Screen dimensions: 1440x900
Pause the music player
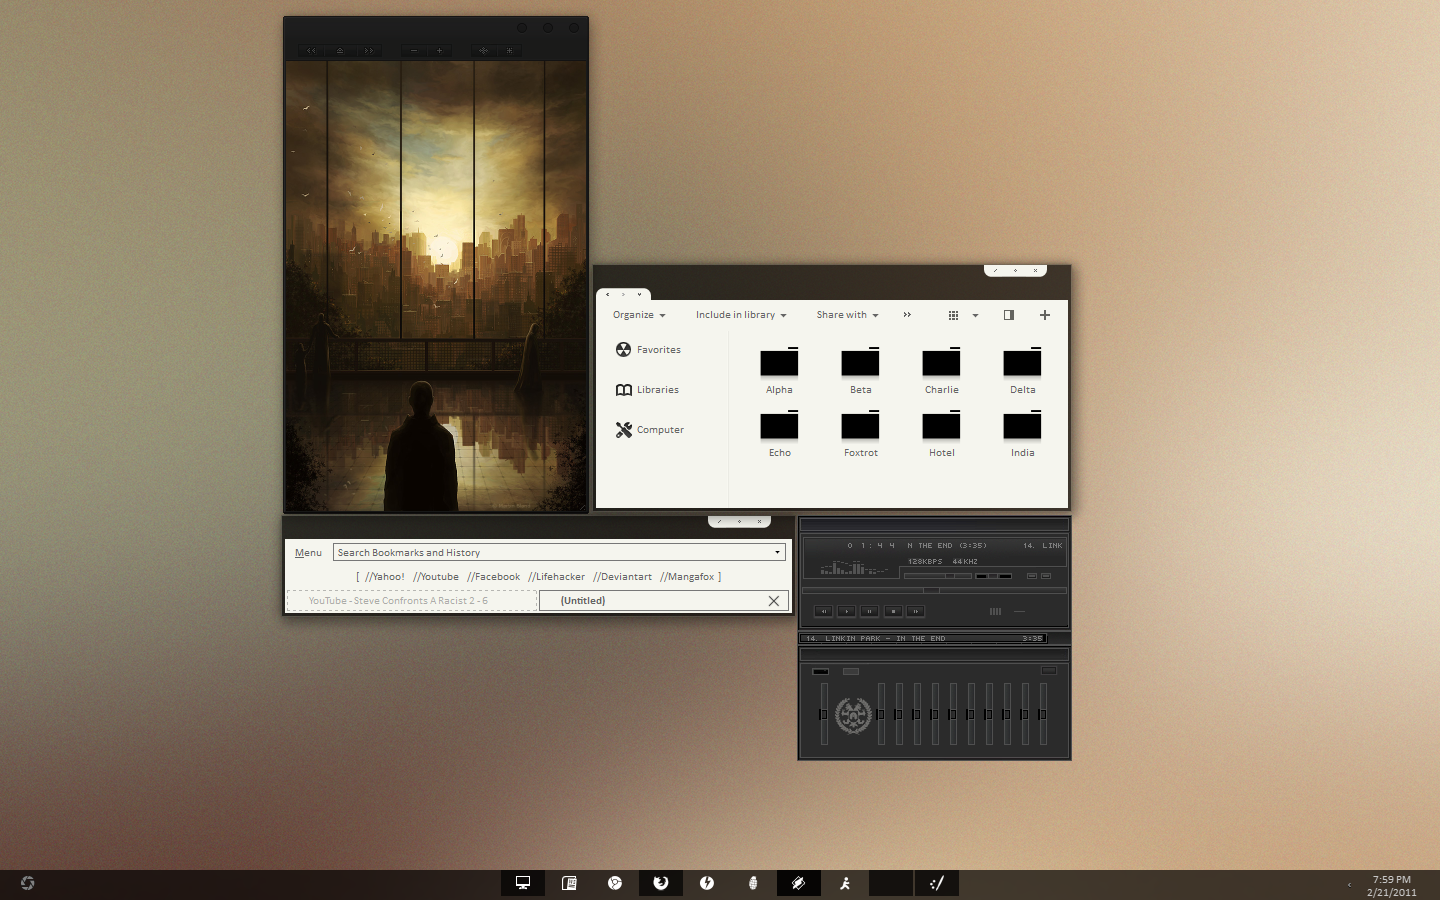pos(869,611)
